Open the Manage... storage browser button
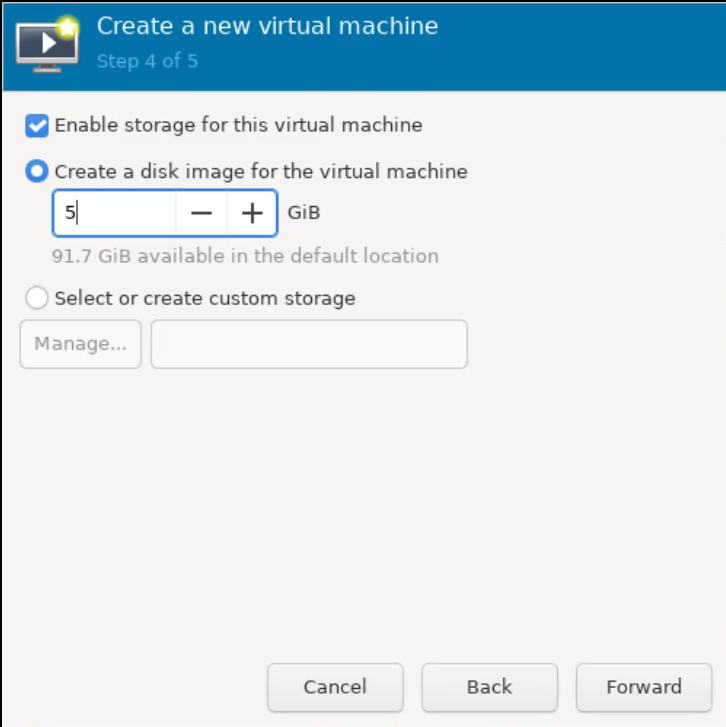Viewport: 726px width, 727px height. [80, 344]
